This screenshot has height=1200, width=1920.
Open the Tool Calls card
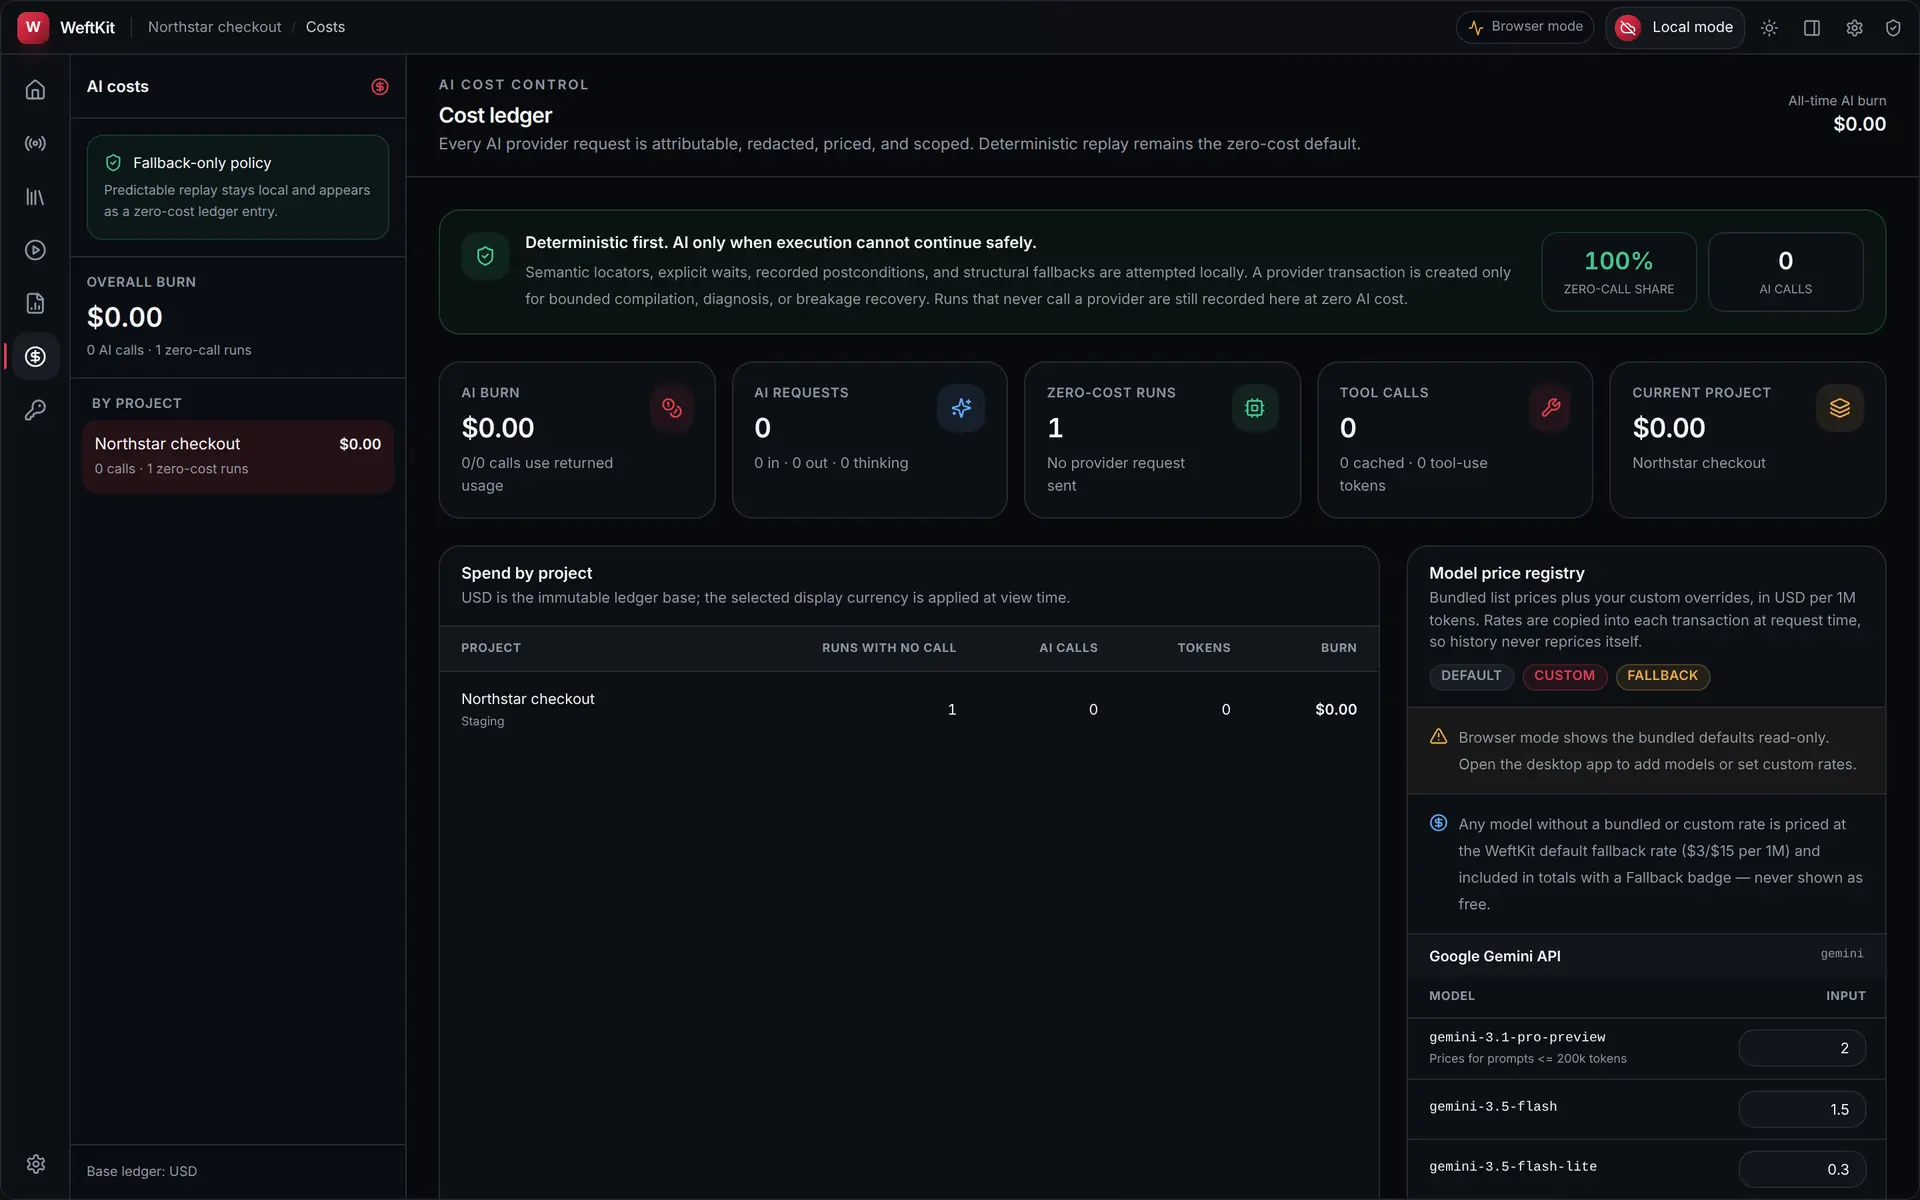click(x=1455, y=440)
